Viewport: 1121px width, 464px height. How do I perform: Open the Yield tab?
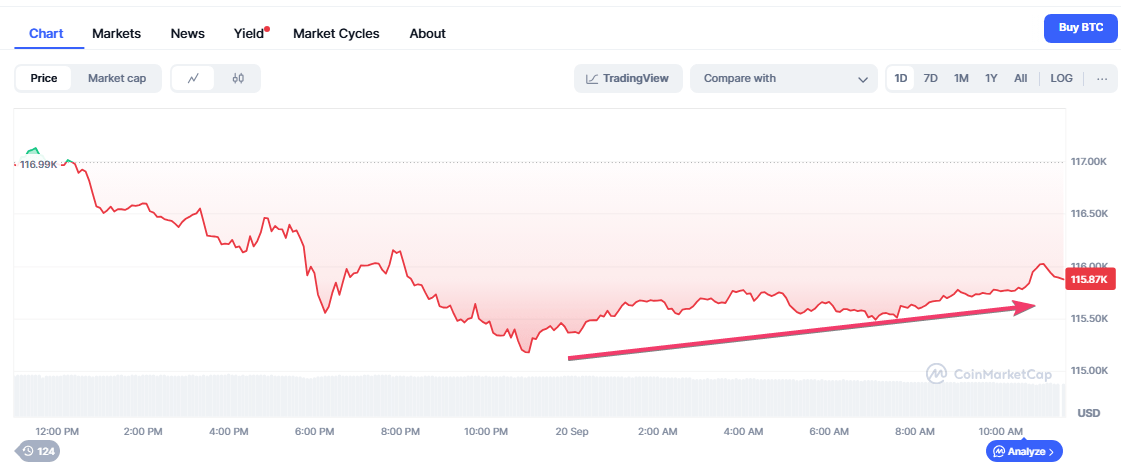pyautogui.click(x=248, y=33)
